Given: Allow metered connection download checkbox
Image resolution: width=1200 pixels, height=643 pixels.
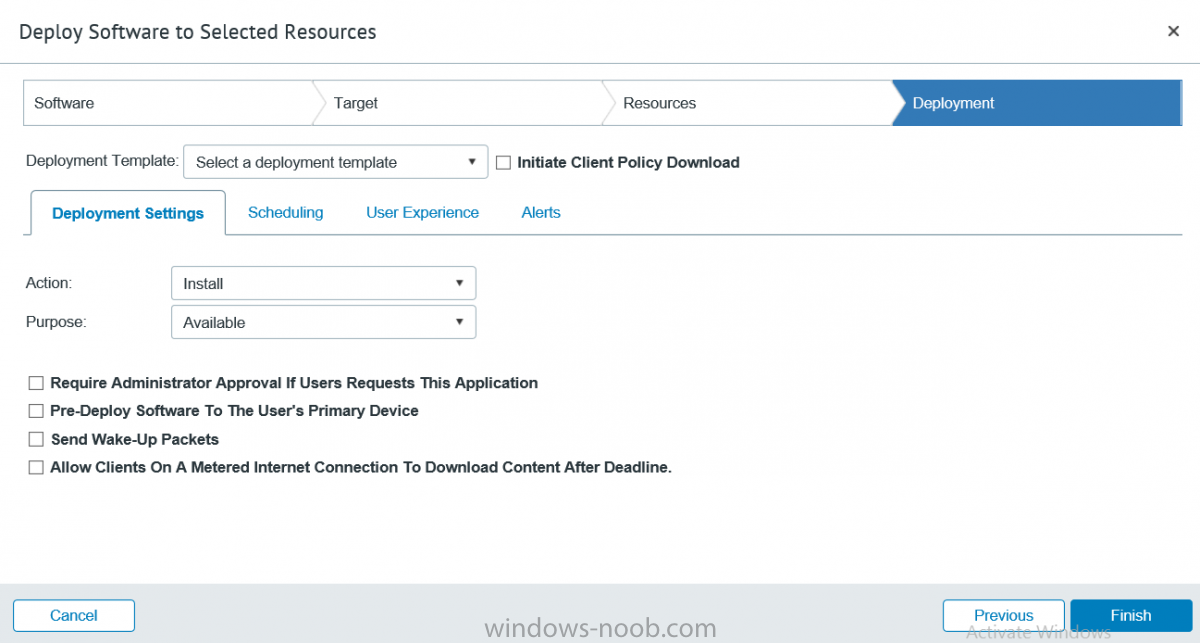Looking at the screenshot, I should point(36,467).
